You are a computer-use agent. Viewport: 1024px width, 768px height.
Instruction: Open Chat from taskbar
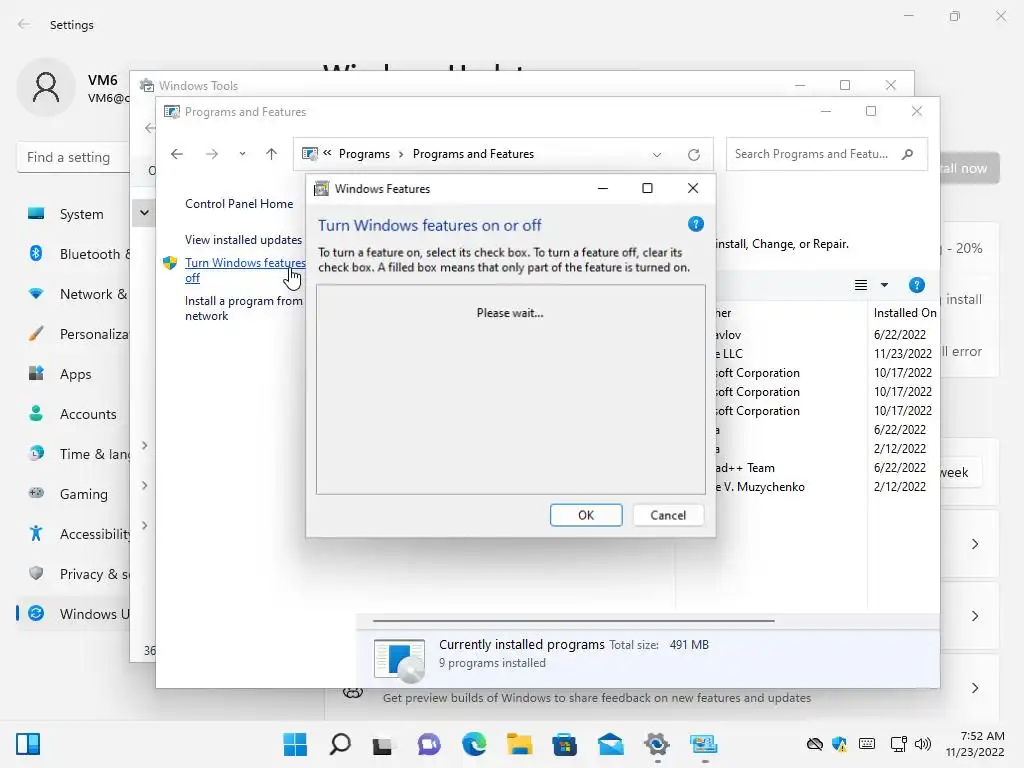click(429, 744)
